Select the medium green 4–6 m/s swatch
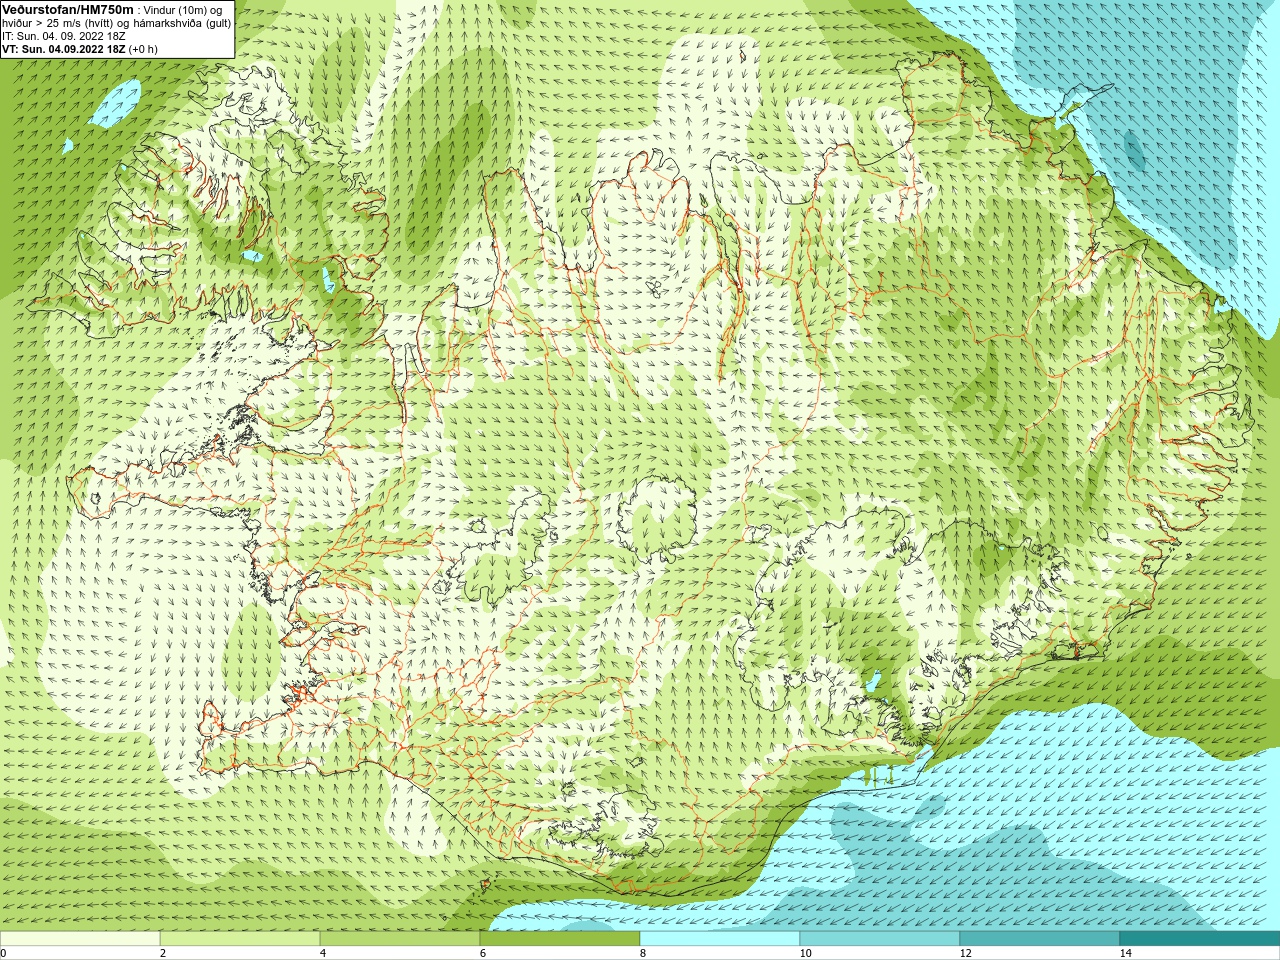The width and height of the screenshot is (1280, 960). pyautogui.click(x=400, y=938)
